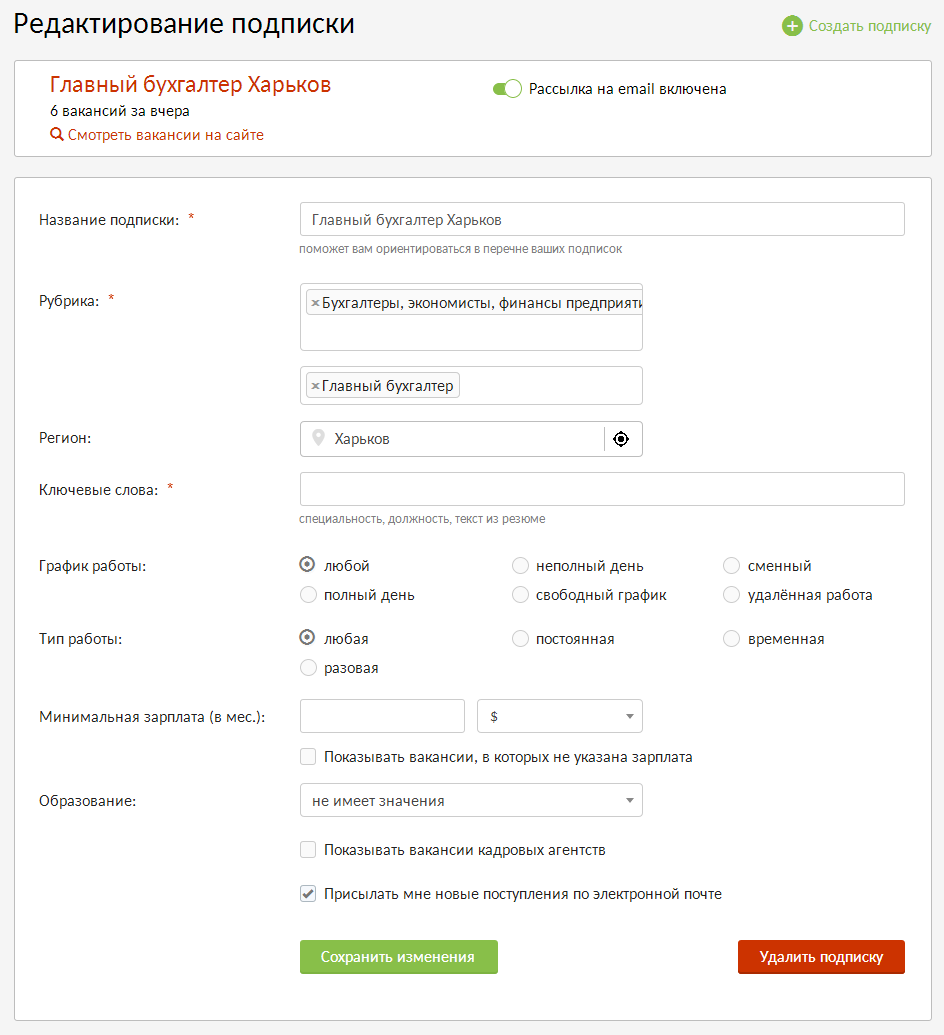The height and width of the screenshot is (1035, 944).
Task: Choose удалённая работа radio button
Action: (731, 595)
